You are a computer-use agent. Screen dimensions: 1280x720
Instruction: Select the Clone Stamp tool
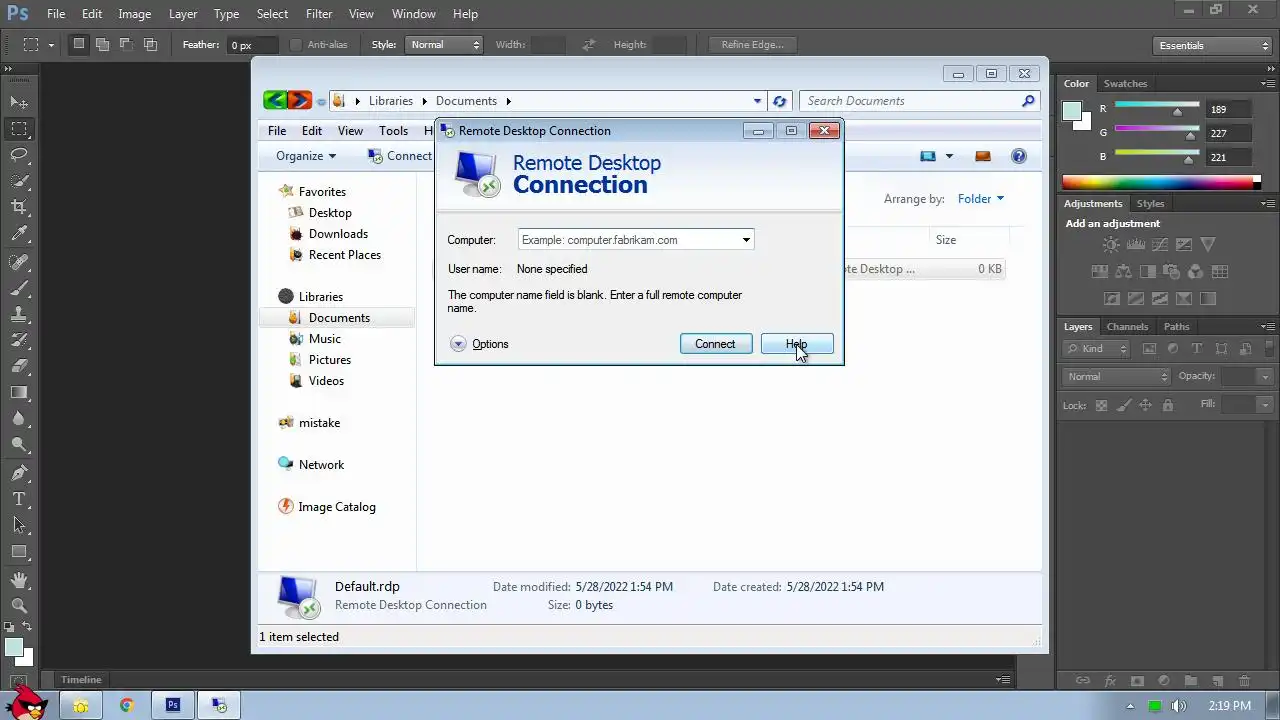tap(19, 314)
